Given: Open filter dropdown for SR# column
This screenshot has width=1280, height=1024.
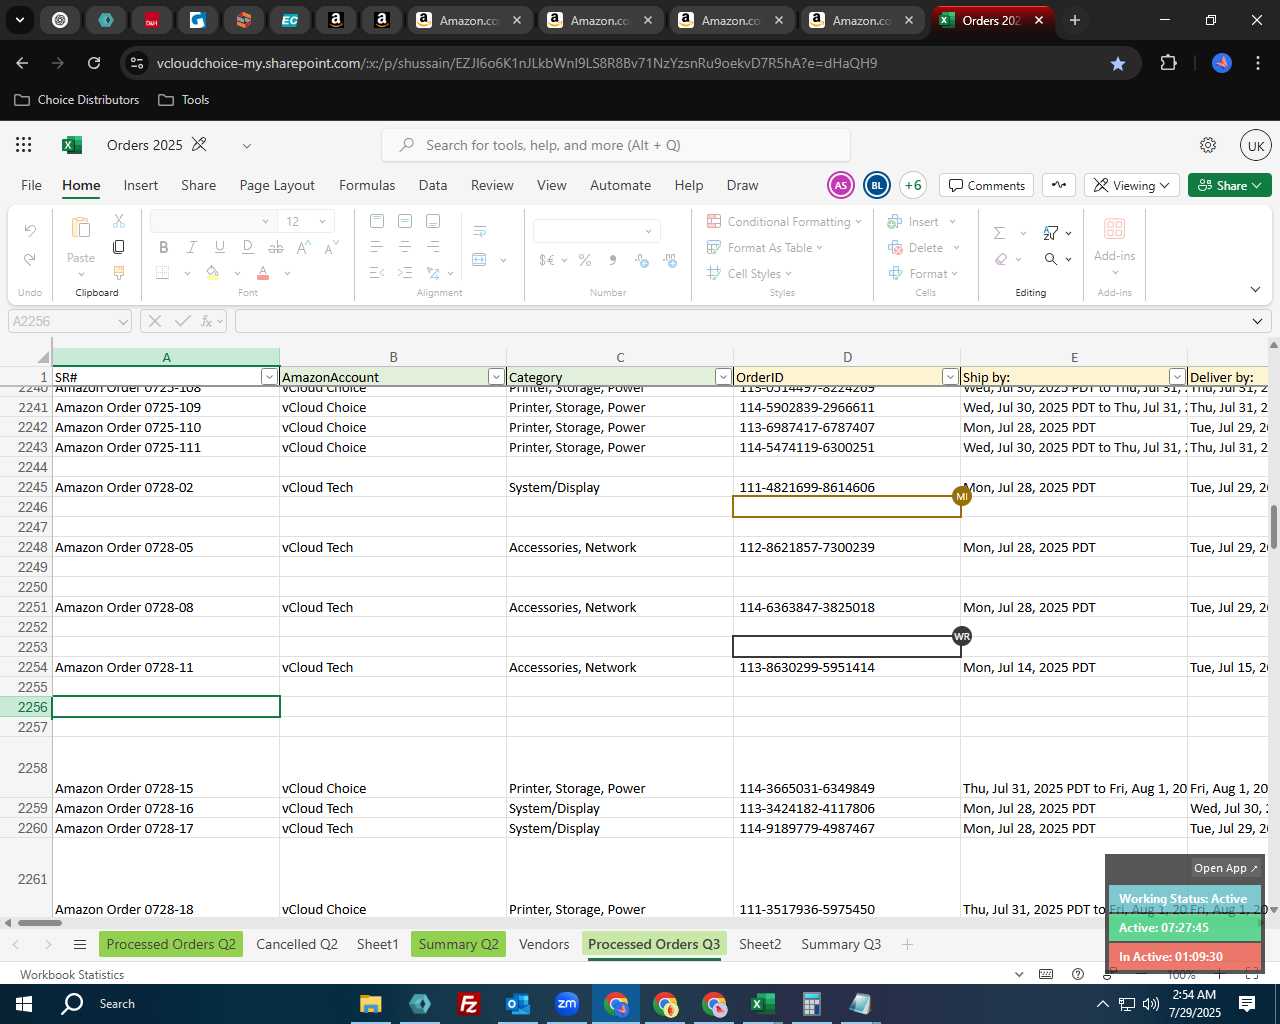Looking at the screenshot, I should point(268,377).
